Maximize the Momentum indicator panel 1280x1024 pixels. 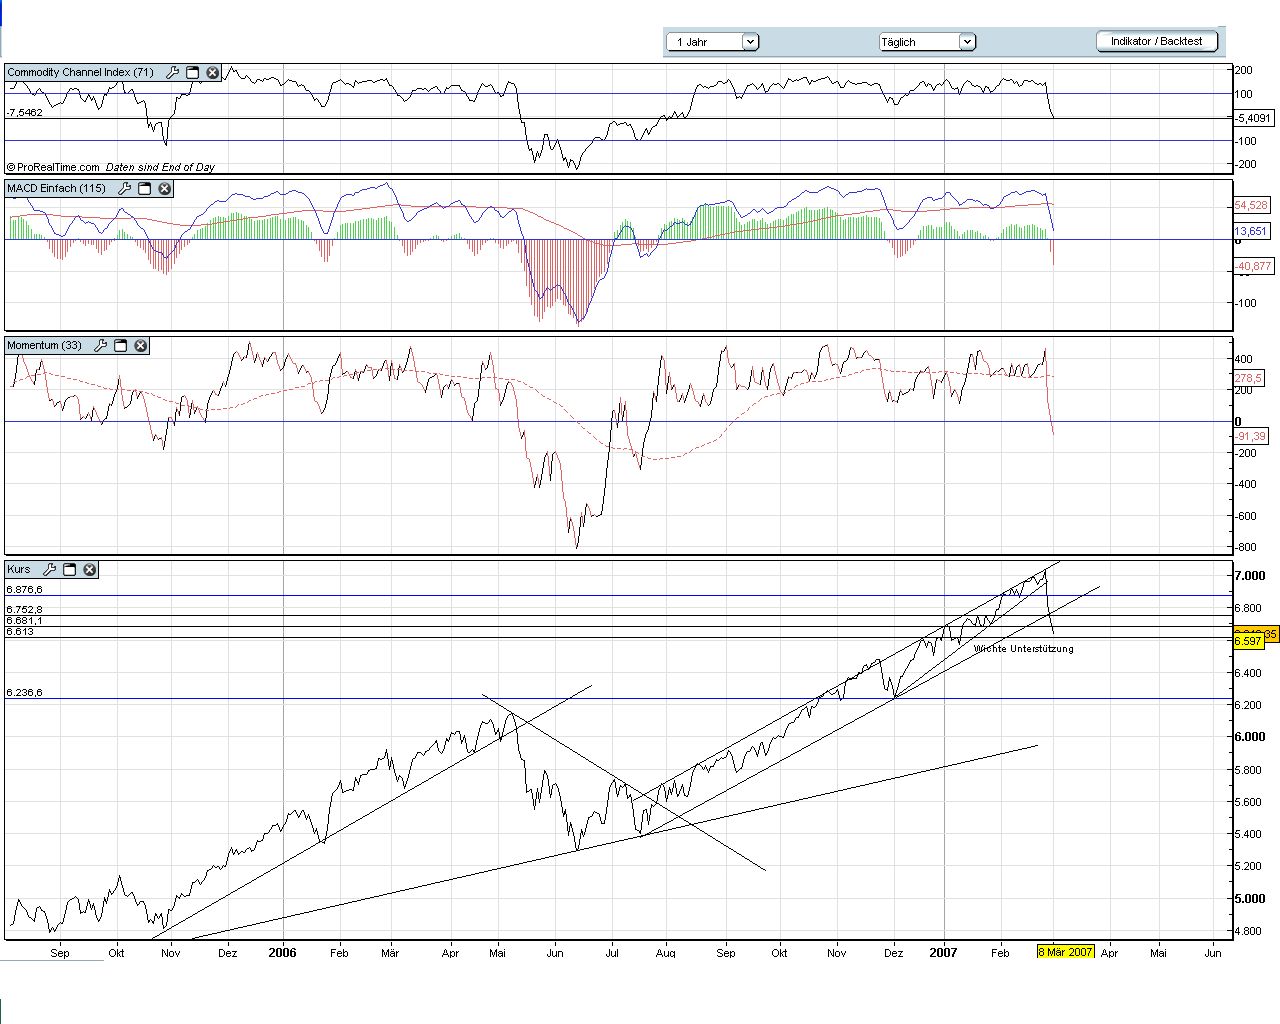pos(120,346)
